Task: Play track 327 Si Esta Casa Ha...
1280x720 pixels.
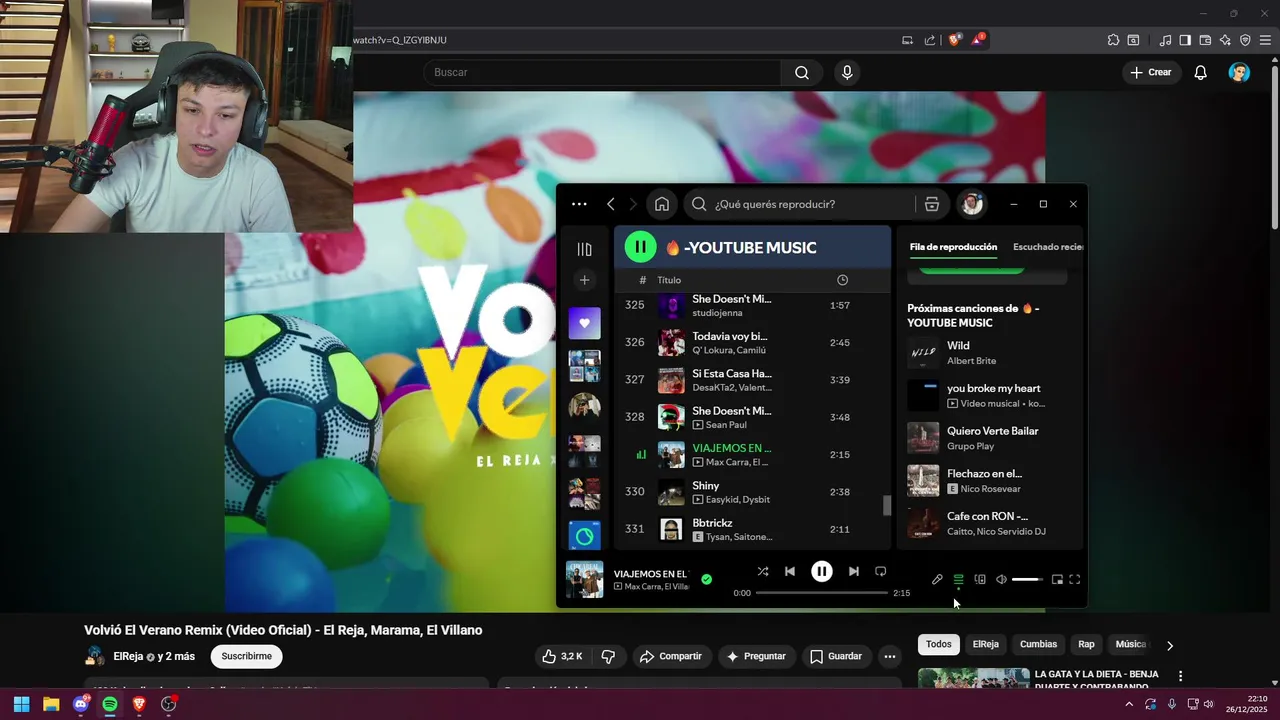Action: tap(752, 380)
